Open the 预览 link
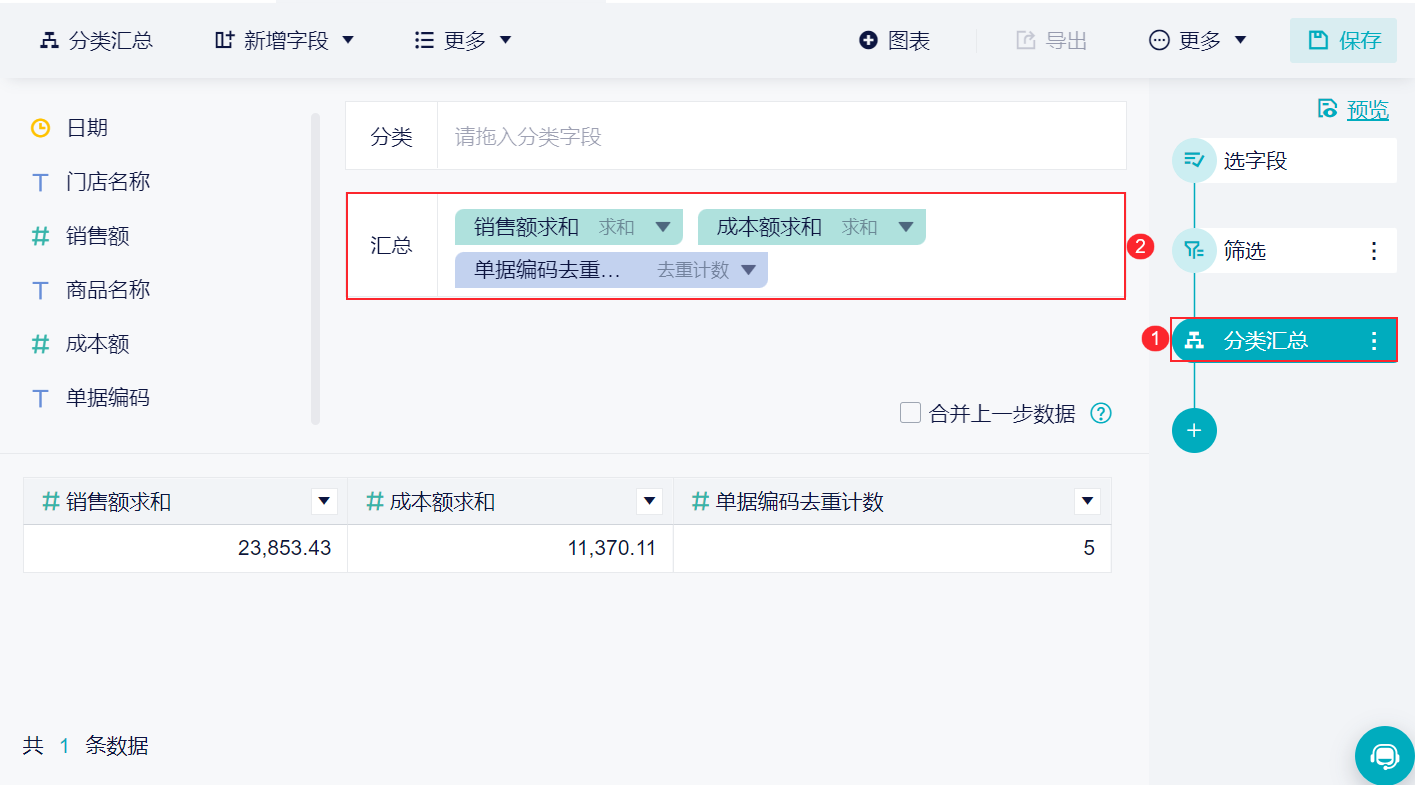Viewport: 1415px width, 785px height. (1367, 110)
